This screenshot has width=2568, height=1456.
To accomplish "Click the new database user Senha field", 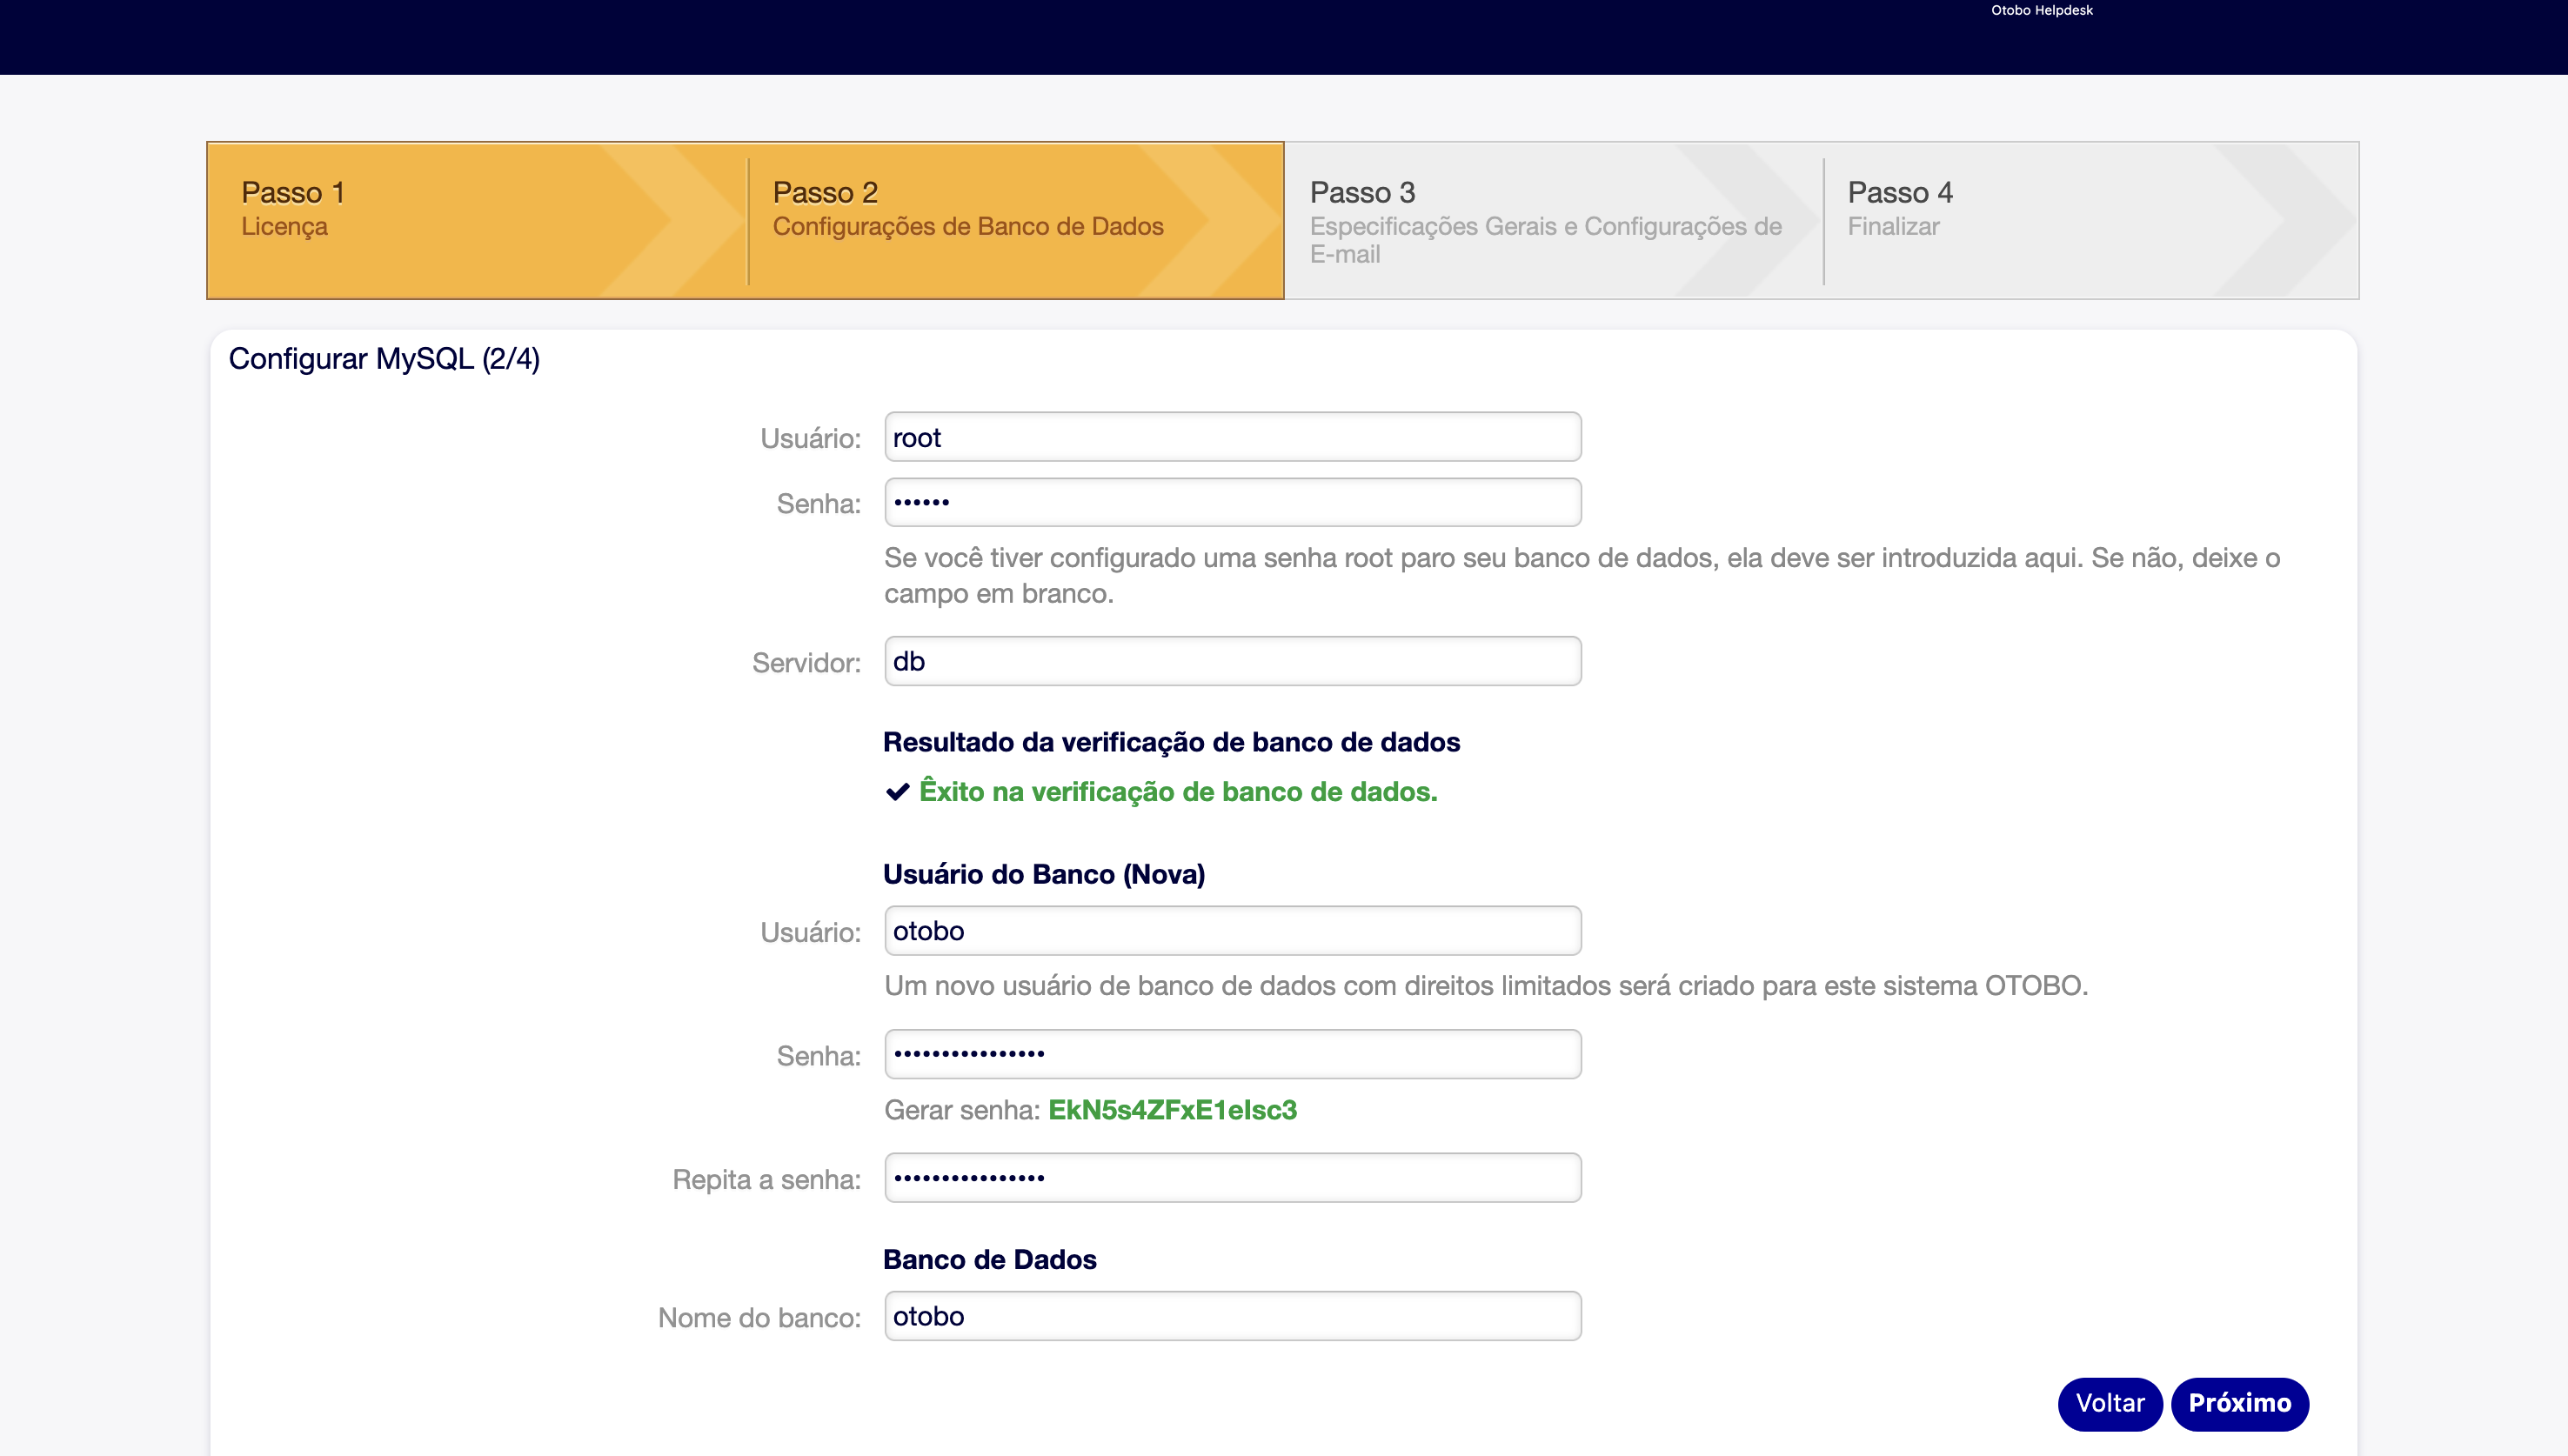I will 1232,1054.
